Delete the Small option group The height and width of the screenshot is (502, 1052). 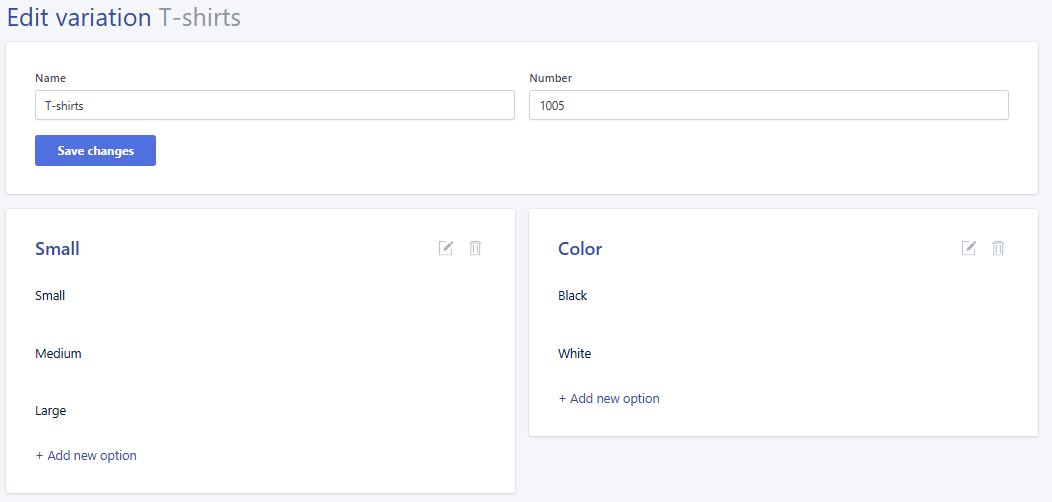(x=475, y=248)
